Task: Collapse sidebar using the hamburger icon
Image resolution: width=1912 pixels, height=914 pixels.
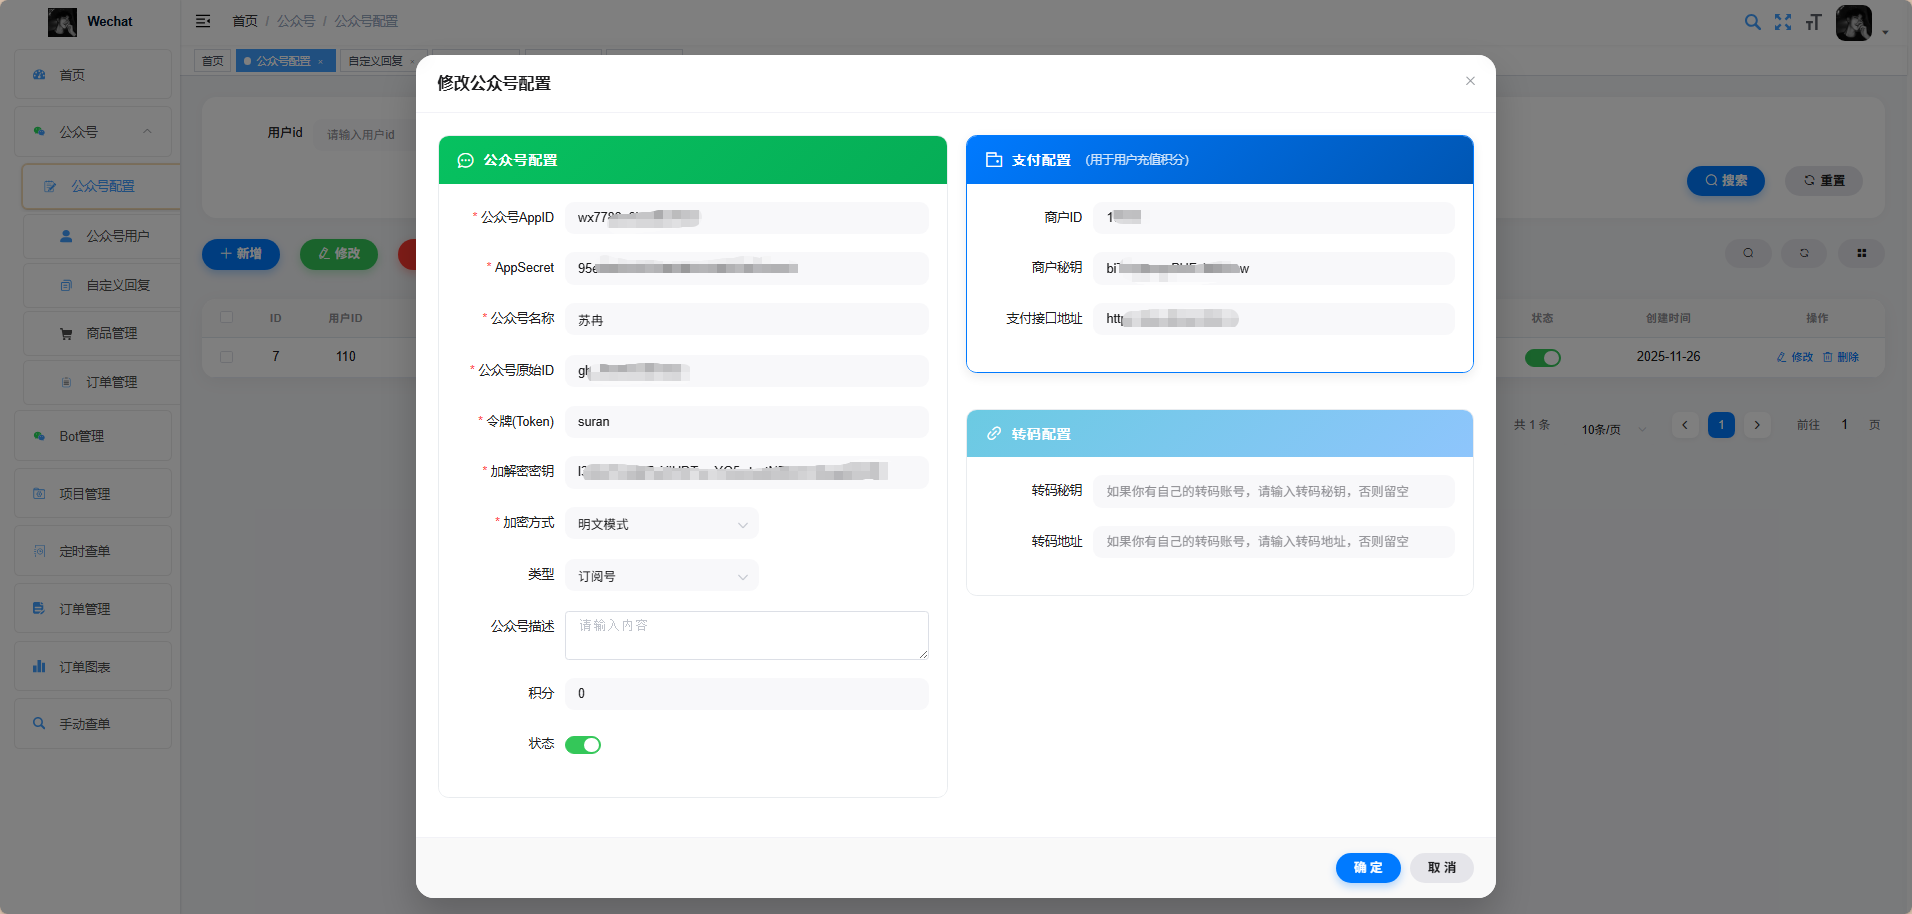Action: pyautogui.click(x=203, y=21)
